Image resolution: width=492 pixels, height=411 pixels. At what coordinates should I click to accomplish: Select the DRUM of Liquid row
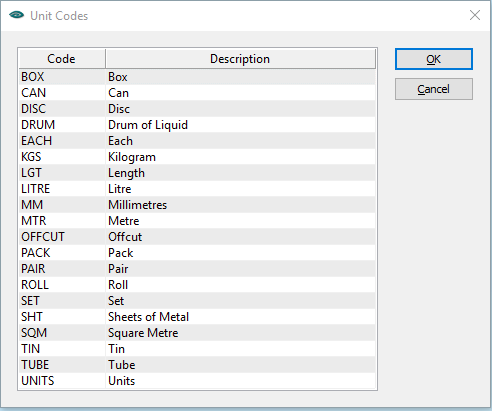coord(197,125)
